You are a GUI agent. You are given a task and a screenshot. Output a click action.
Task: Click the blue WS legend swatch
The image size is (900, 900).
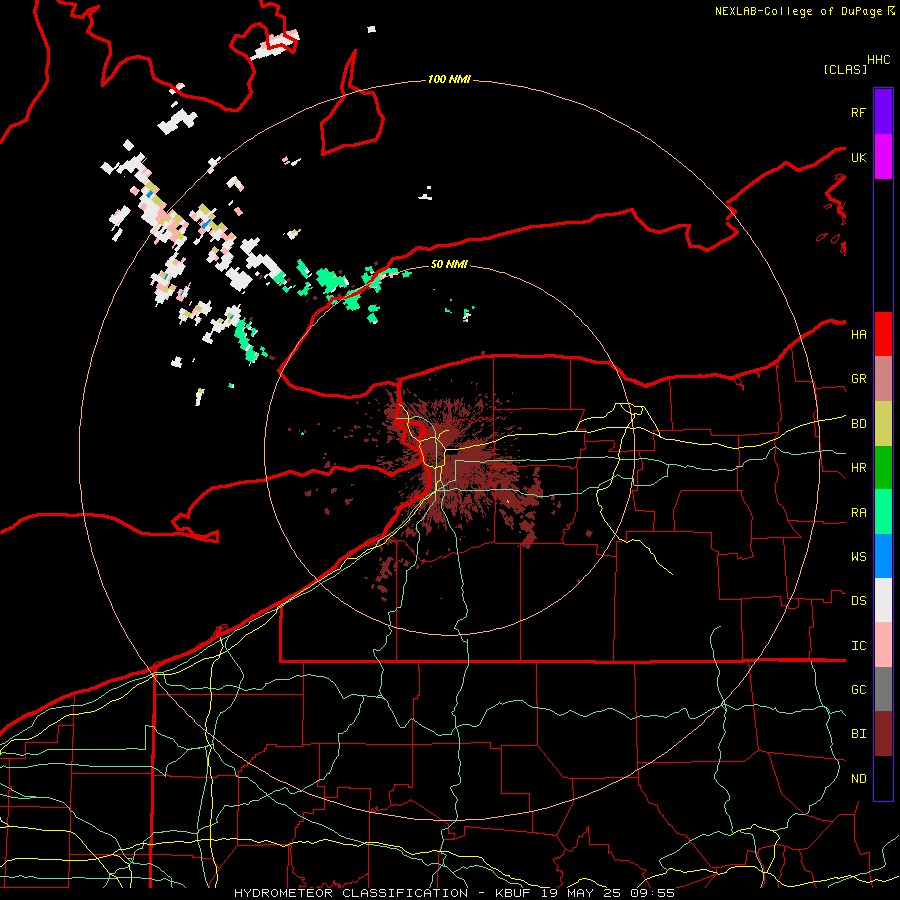click(x=883, y=556)
